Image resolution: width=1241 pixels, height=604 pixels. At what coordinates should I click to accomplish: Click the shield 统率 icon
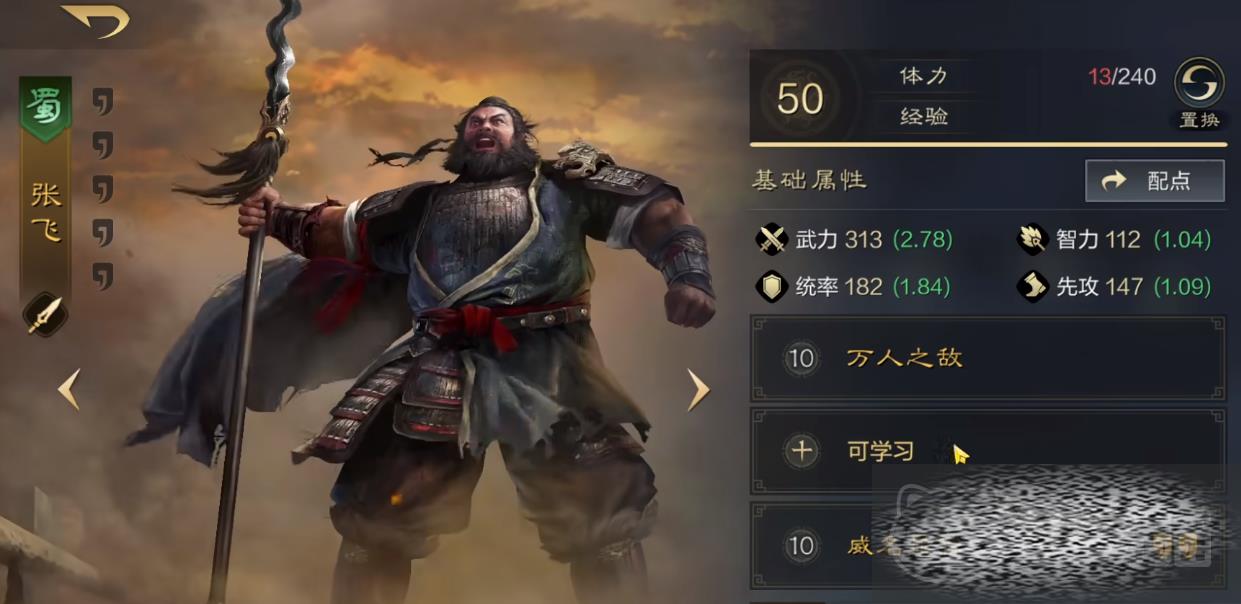pyautogui.click(x=773, y=287)
